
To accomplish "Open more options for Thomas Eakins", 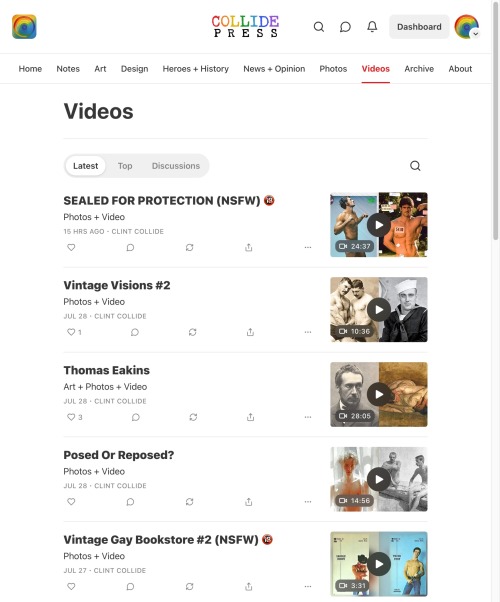I will click(x=308, y=417).
